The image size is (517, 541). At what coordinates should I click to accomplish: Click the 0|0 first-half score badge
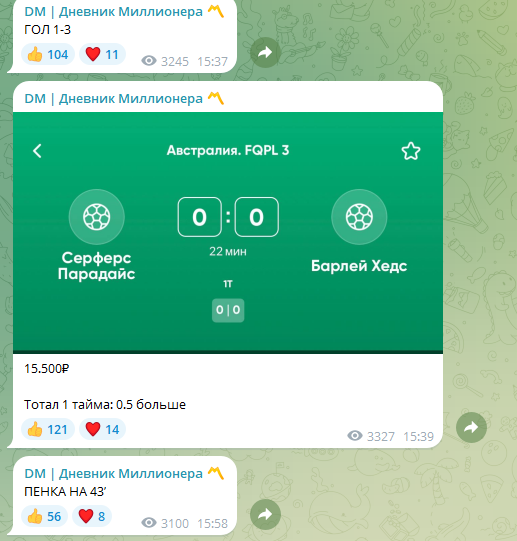(x=228, y=310)
